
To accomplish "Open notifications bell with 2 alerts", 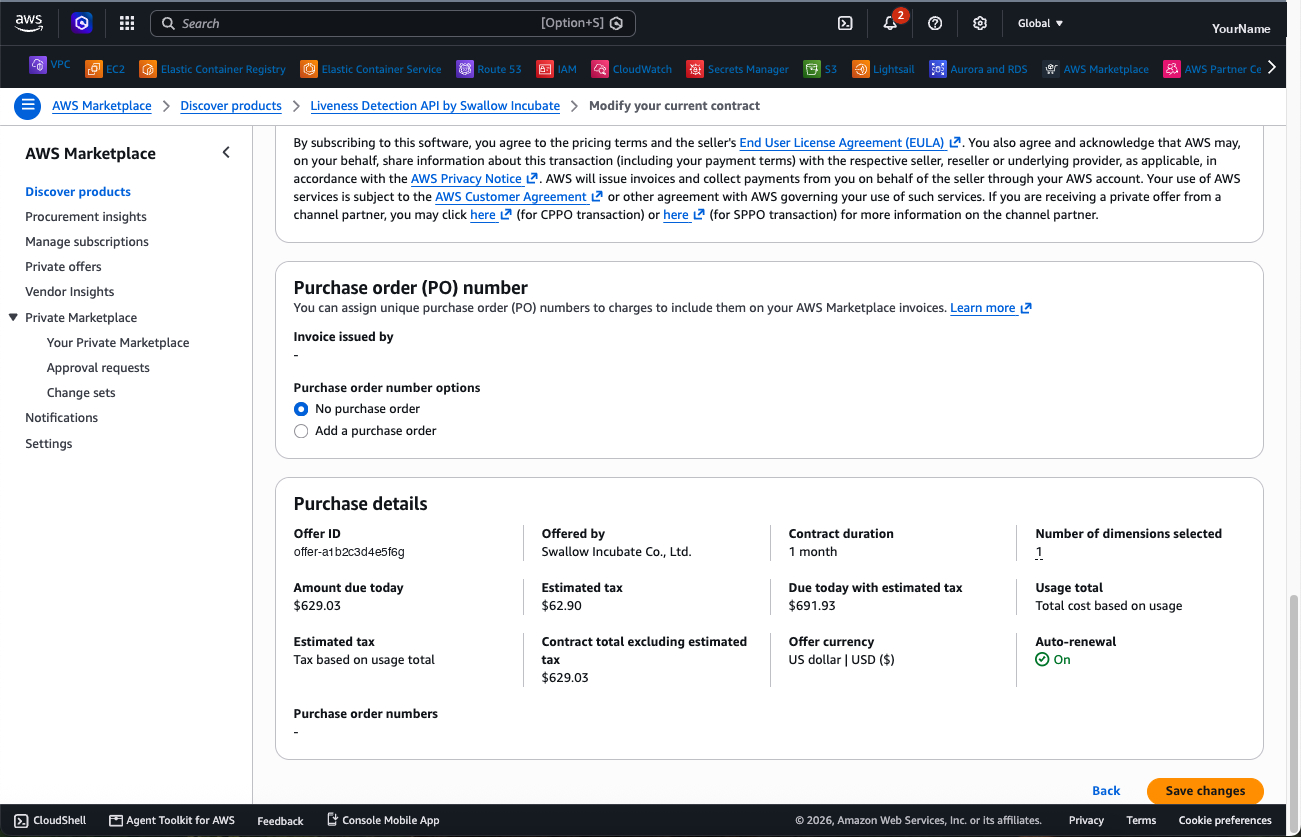I will click(x=891, y=23).
